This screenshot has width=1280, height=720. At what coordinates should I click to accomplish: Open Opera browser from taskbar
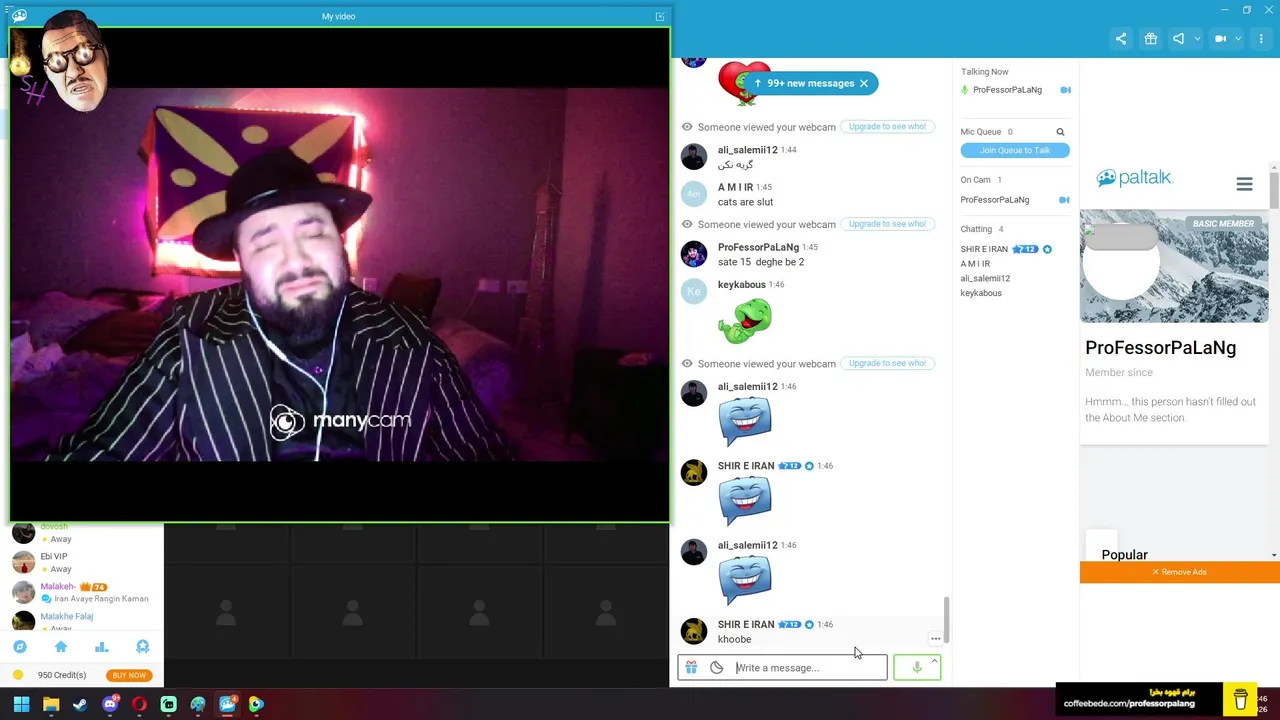[x=139, y=704]
